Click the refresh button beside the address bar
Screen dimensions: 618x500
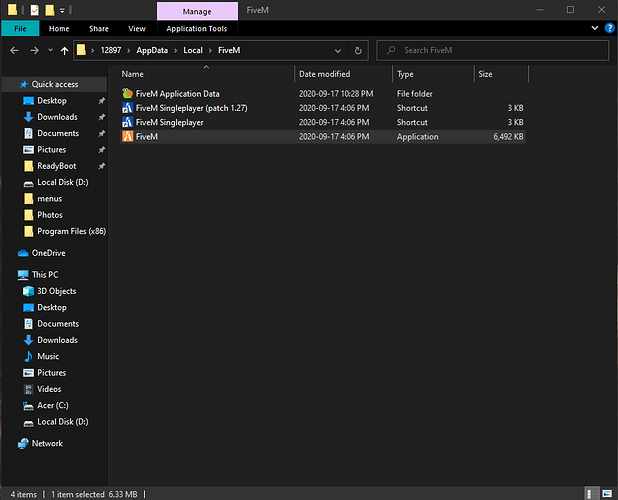coord(359,50)
